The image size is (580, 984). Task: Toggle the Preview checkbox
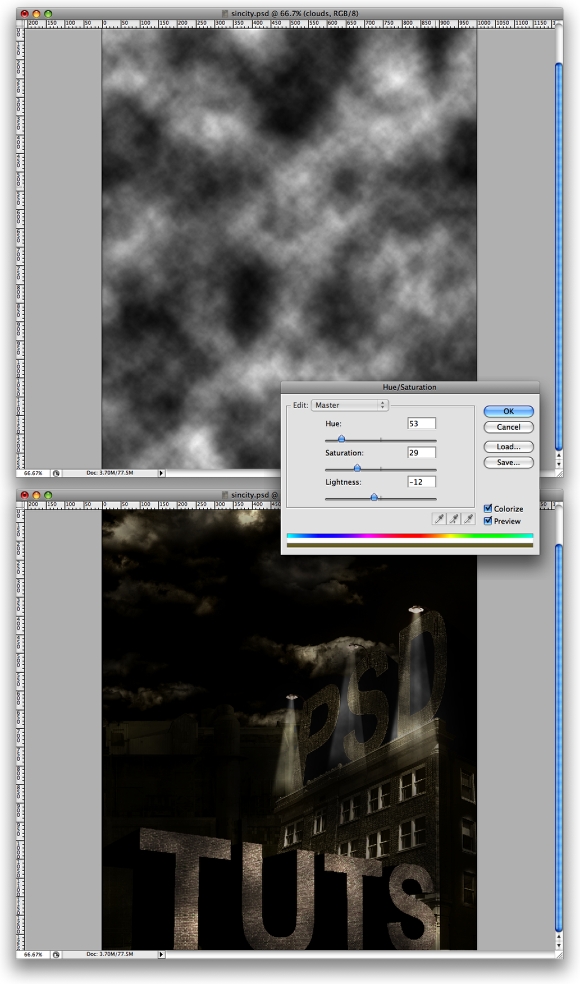tap(488, 521)
